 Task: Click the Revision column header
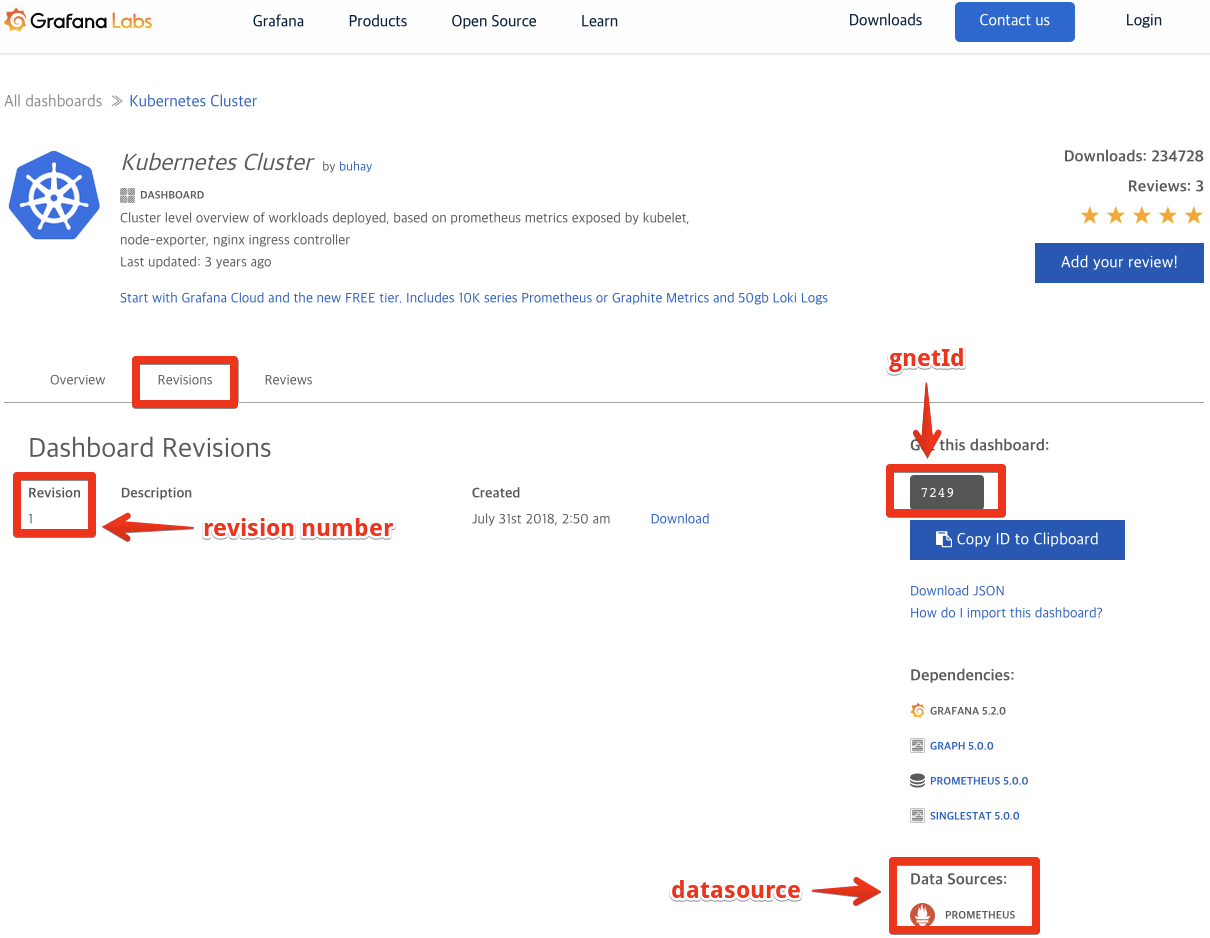pos(54,493)
